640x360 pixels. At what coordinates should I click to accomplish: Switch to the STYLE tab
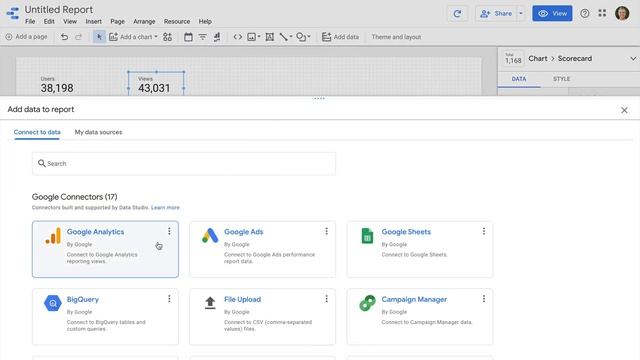(x=562, y=79)
